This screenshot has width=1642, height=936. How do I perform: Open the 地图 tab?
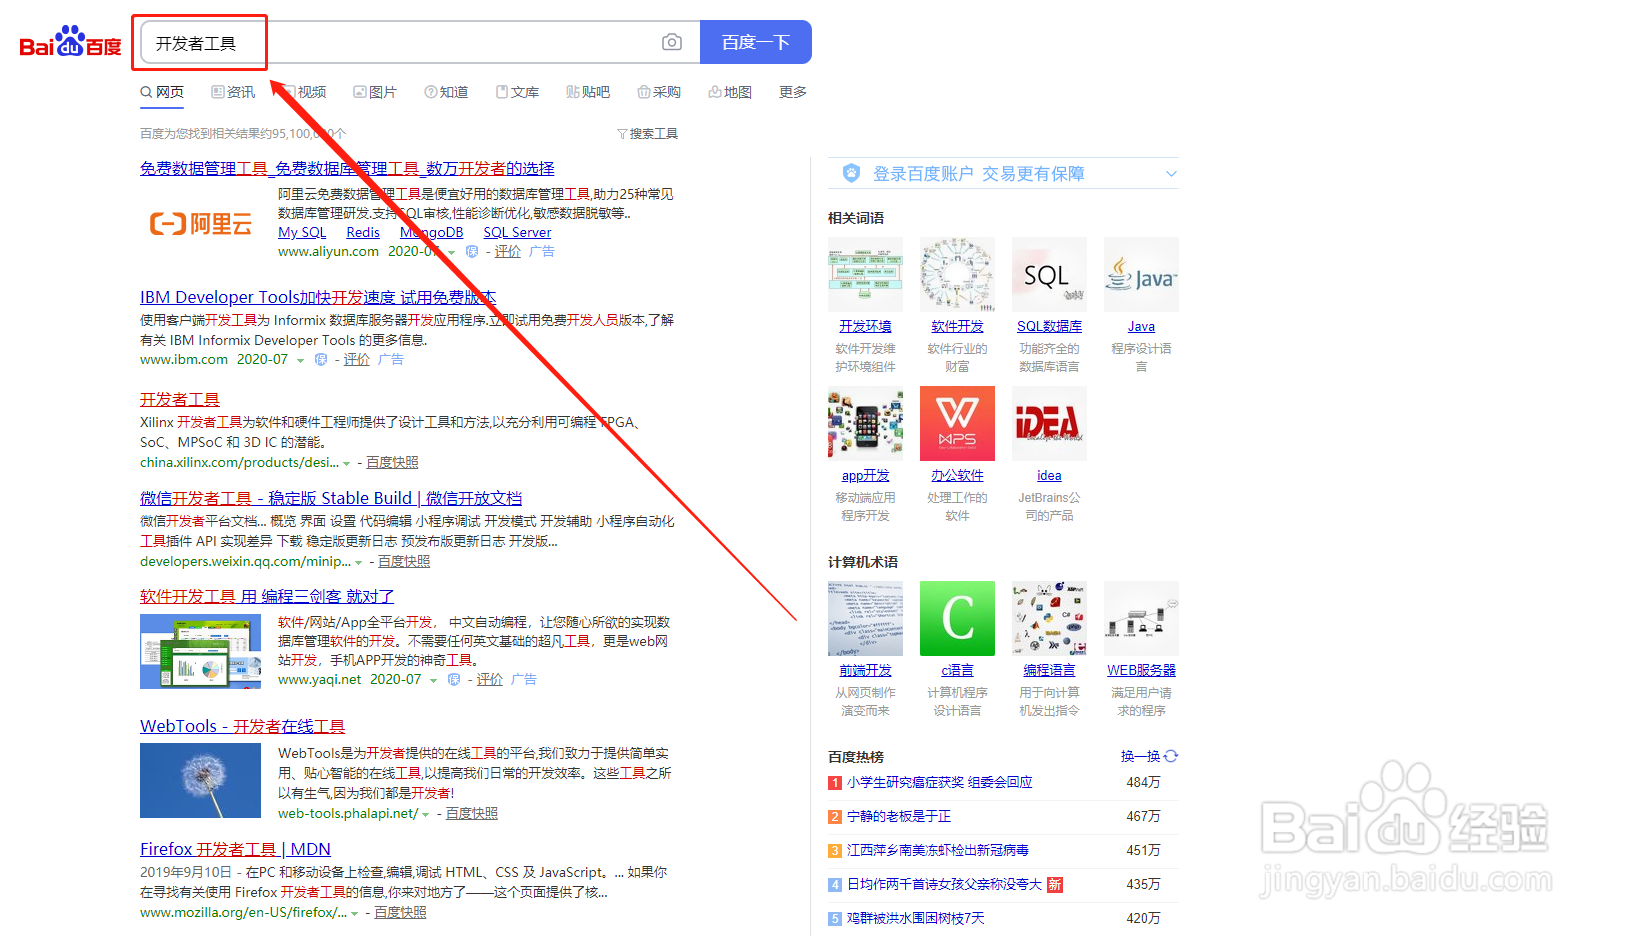click(x=730, y=92)
